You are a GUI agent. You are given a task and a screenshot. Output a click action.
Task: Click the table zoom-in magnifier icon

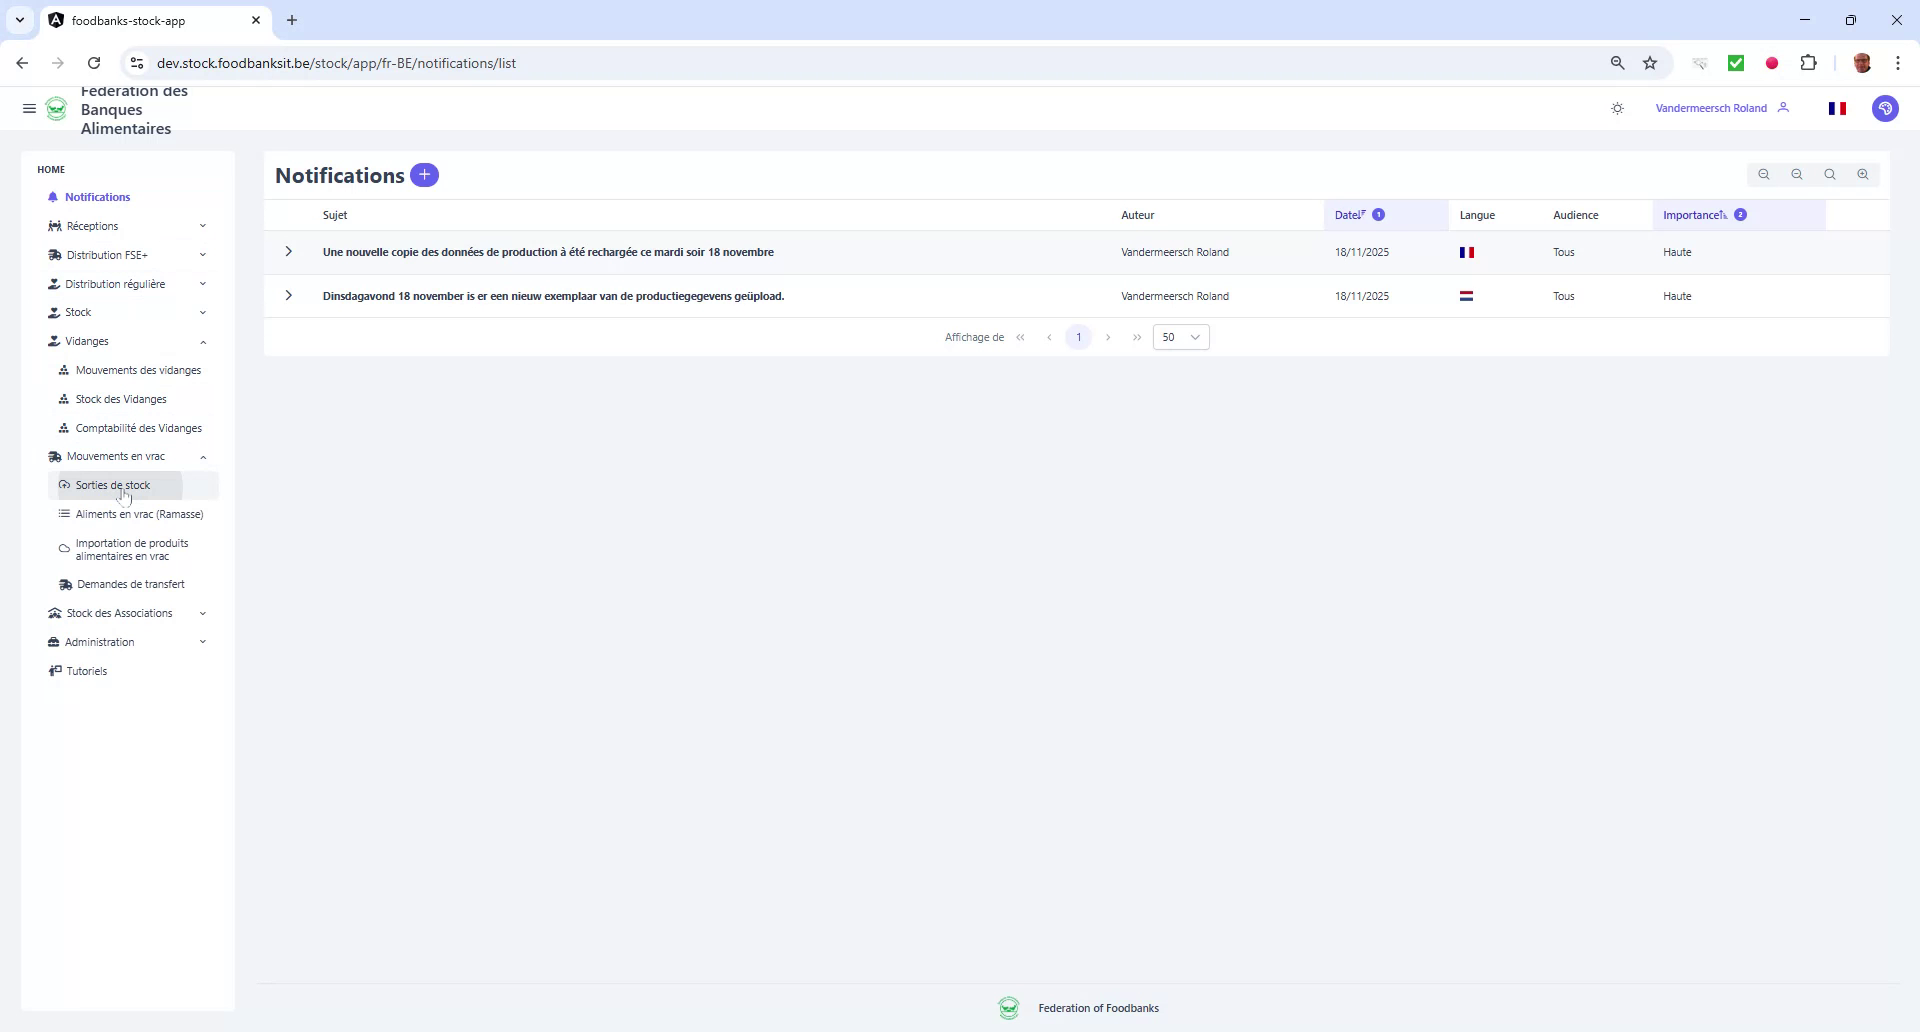coord(1863,174)
